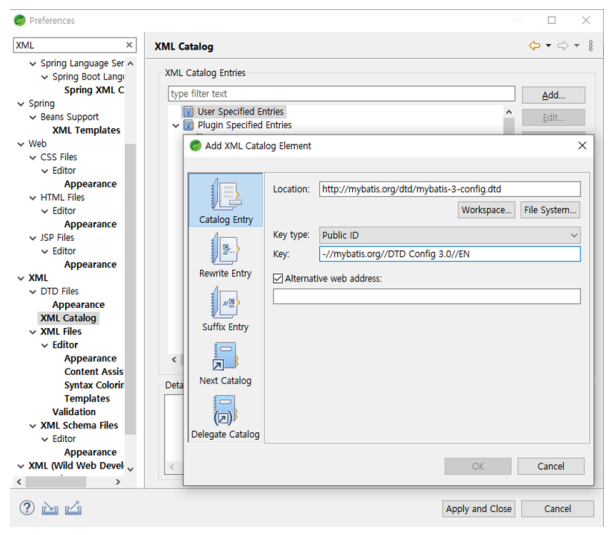Collapse Plugin Specified Entries node
The width and height of the screenshot is (615, 535).
[x=176, y=126]
